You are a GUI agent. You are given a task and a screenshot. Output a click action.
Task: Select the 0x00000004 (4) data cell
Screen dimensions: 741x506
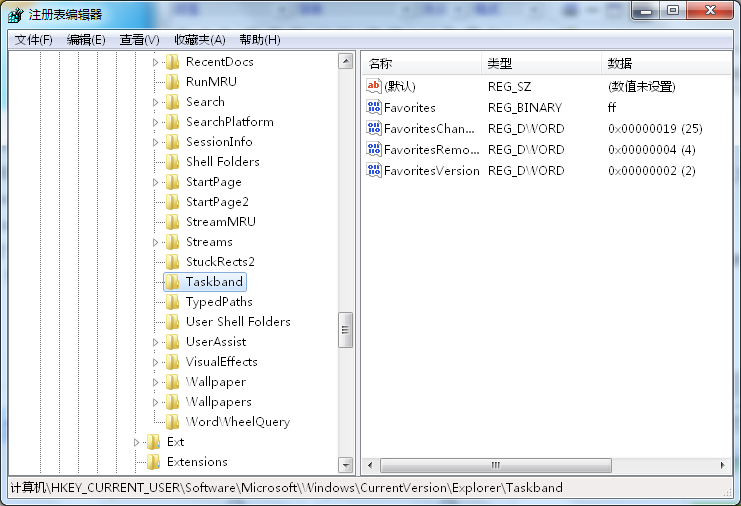click(651, 150)
